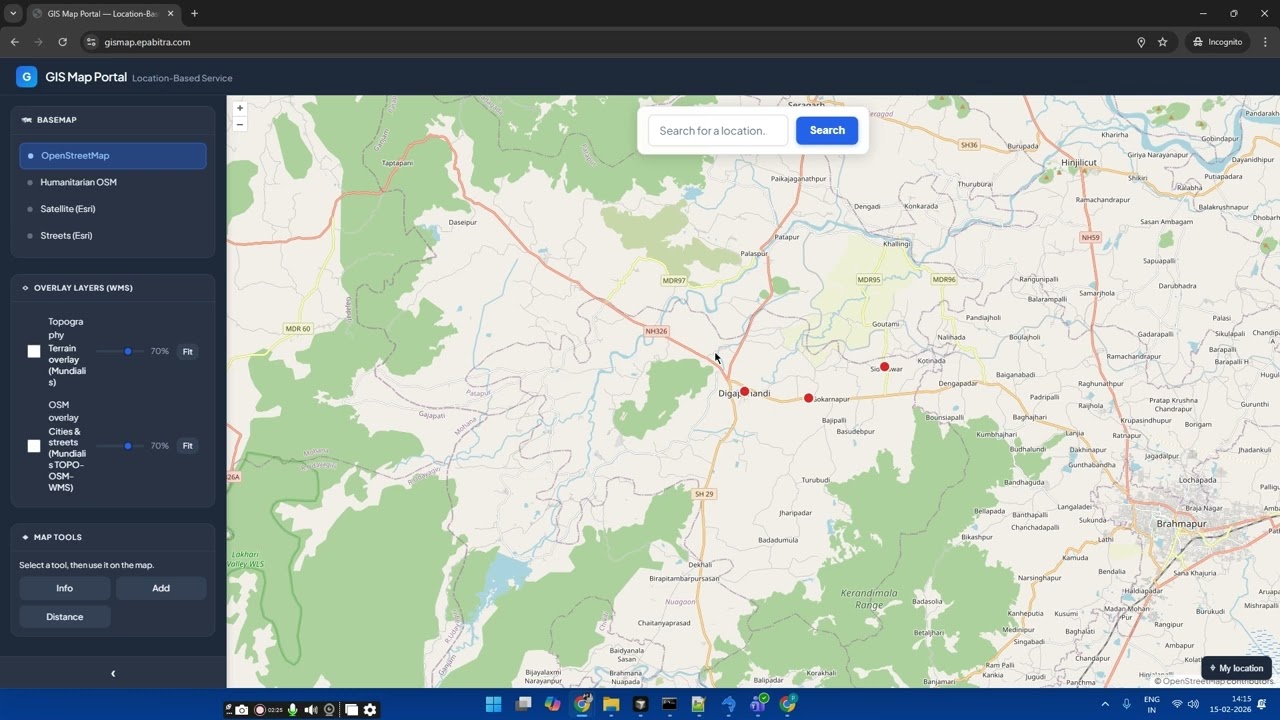Select the Add map tool
The height and width of the screenshot is (720, 1280).
161,588
